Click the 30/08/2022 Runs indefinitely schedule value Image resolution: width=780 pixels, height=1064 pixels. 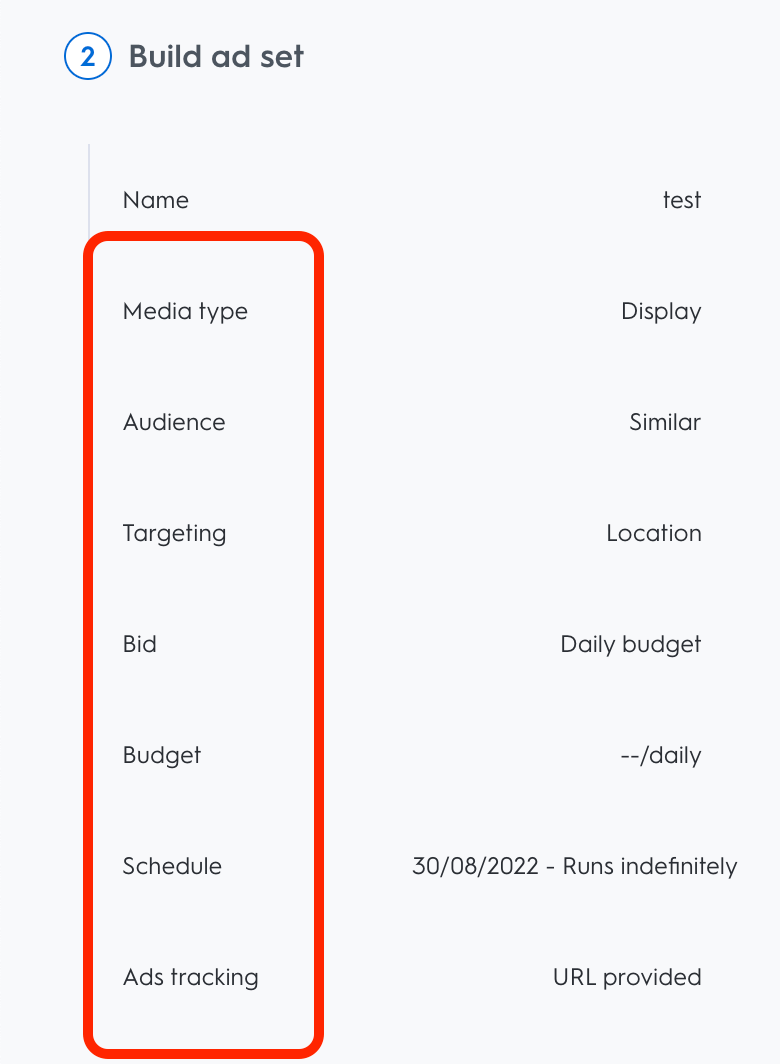tap(574, 866)
